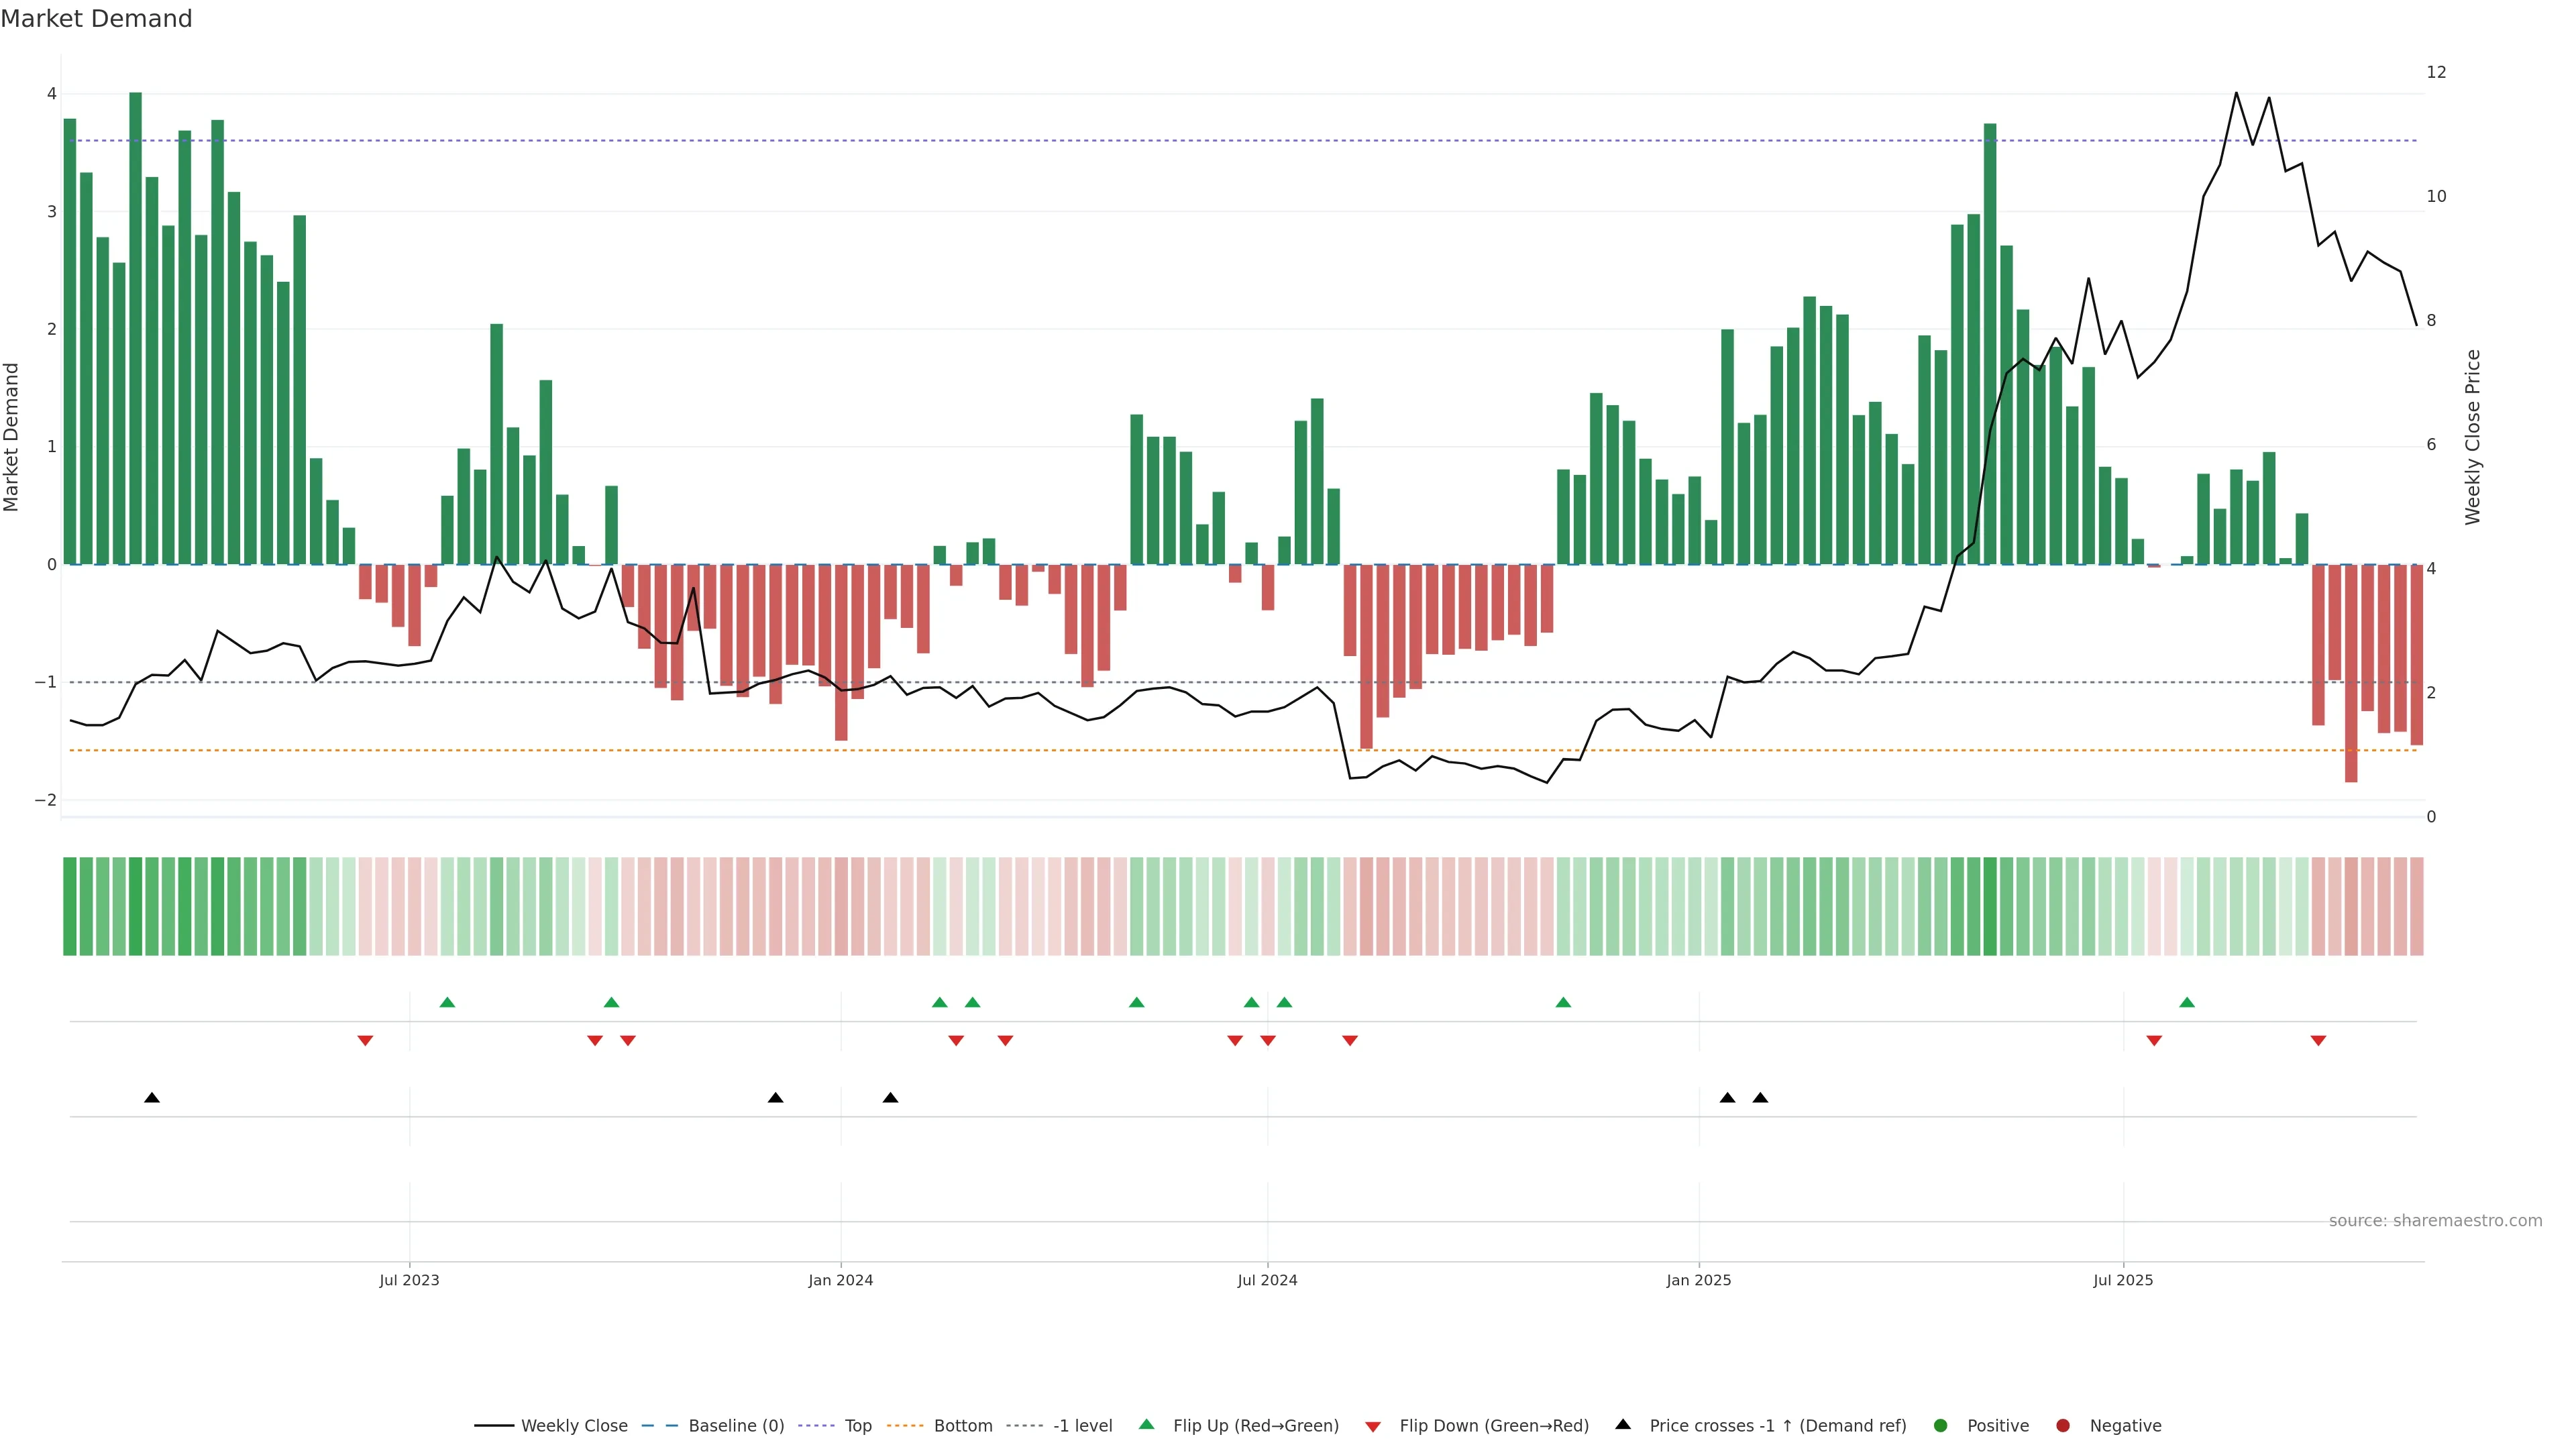Click the Market Demand chart title
The width and height of the screenshot is (2576, 1449).
[x=96, y=19]
